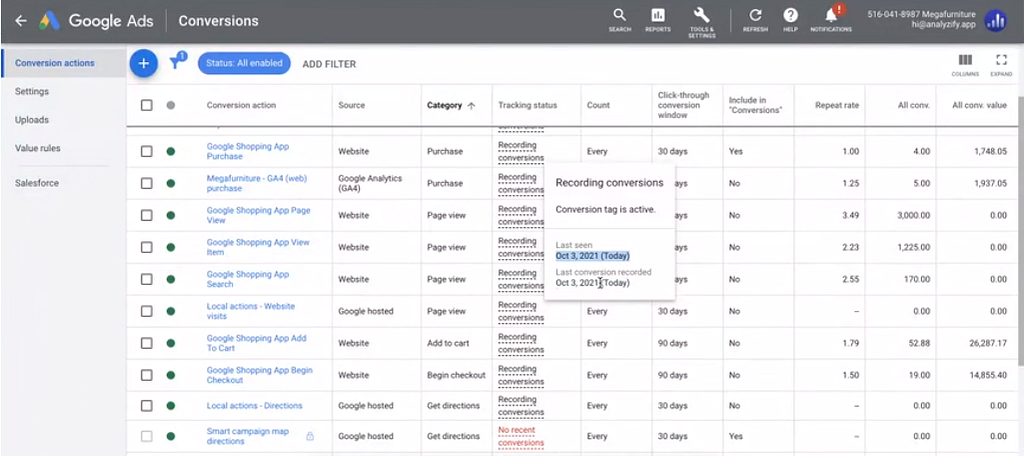Check the Google Shopping App Purchase row

(146, 151)
